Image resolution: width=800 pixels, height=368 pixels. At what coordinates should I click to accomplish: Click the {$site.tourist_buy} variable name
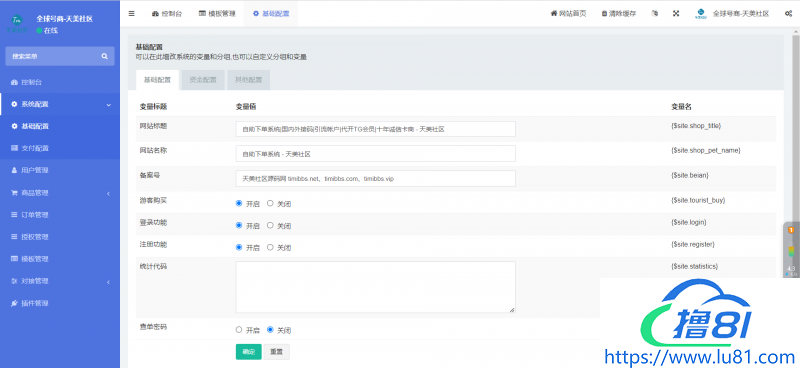click(697, 200)
